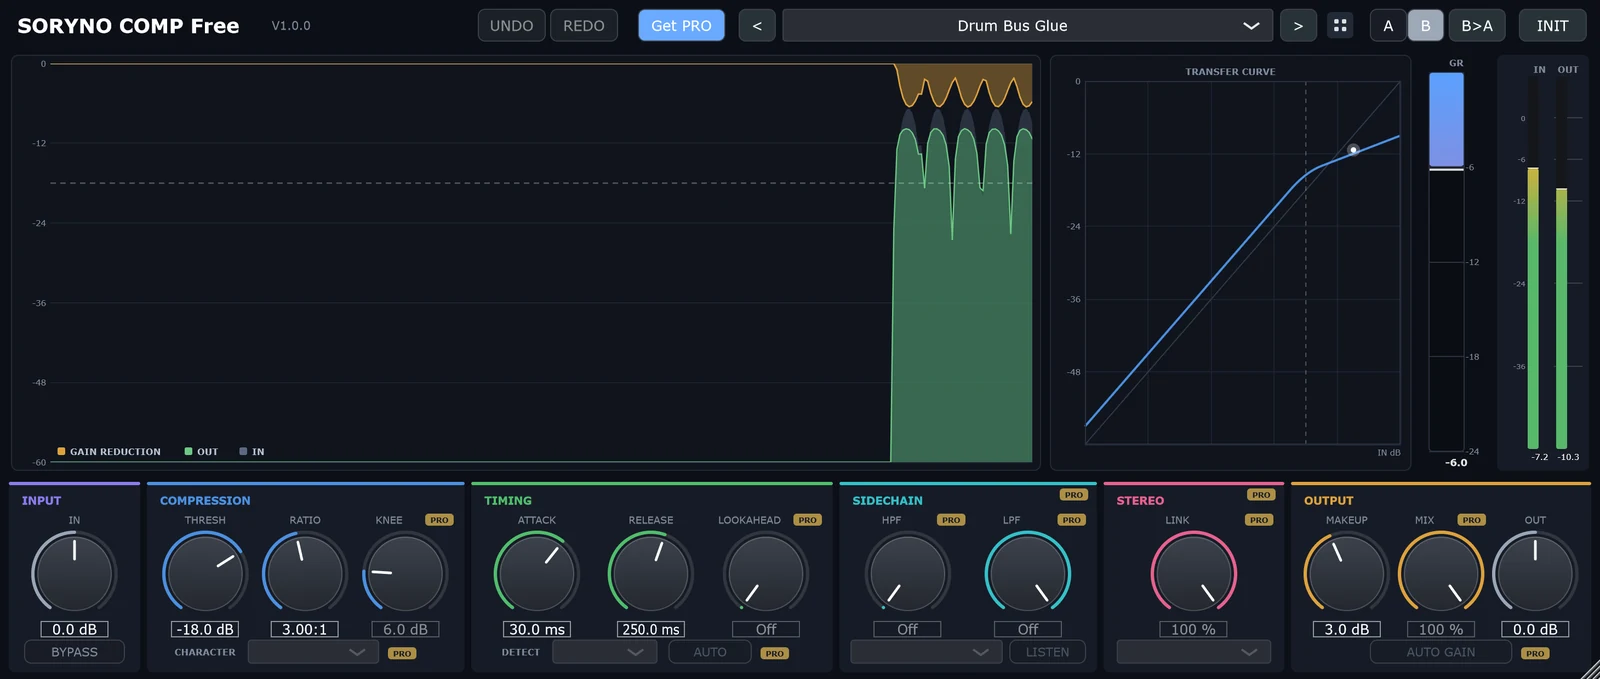Viewport: 1600px width, 679px height.
Task: Click the UNDO button
Action: pyautogui.click(x=512, y=25)
